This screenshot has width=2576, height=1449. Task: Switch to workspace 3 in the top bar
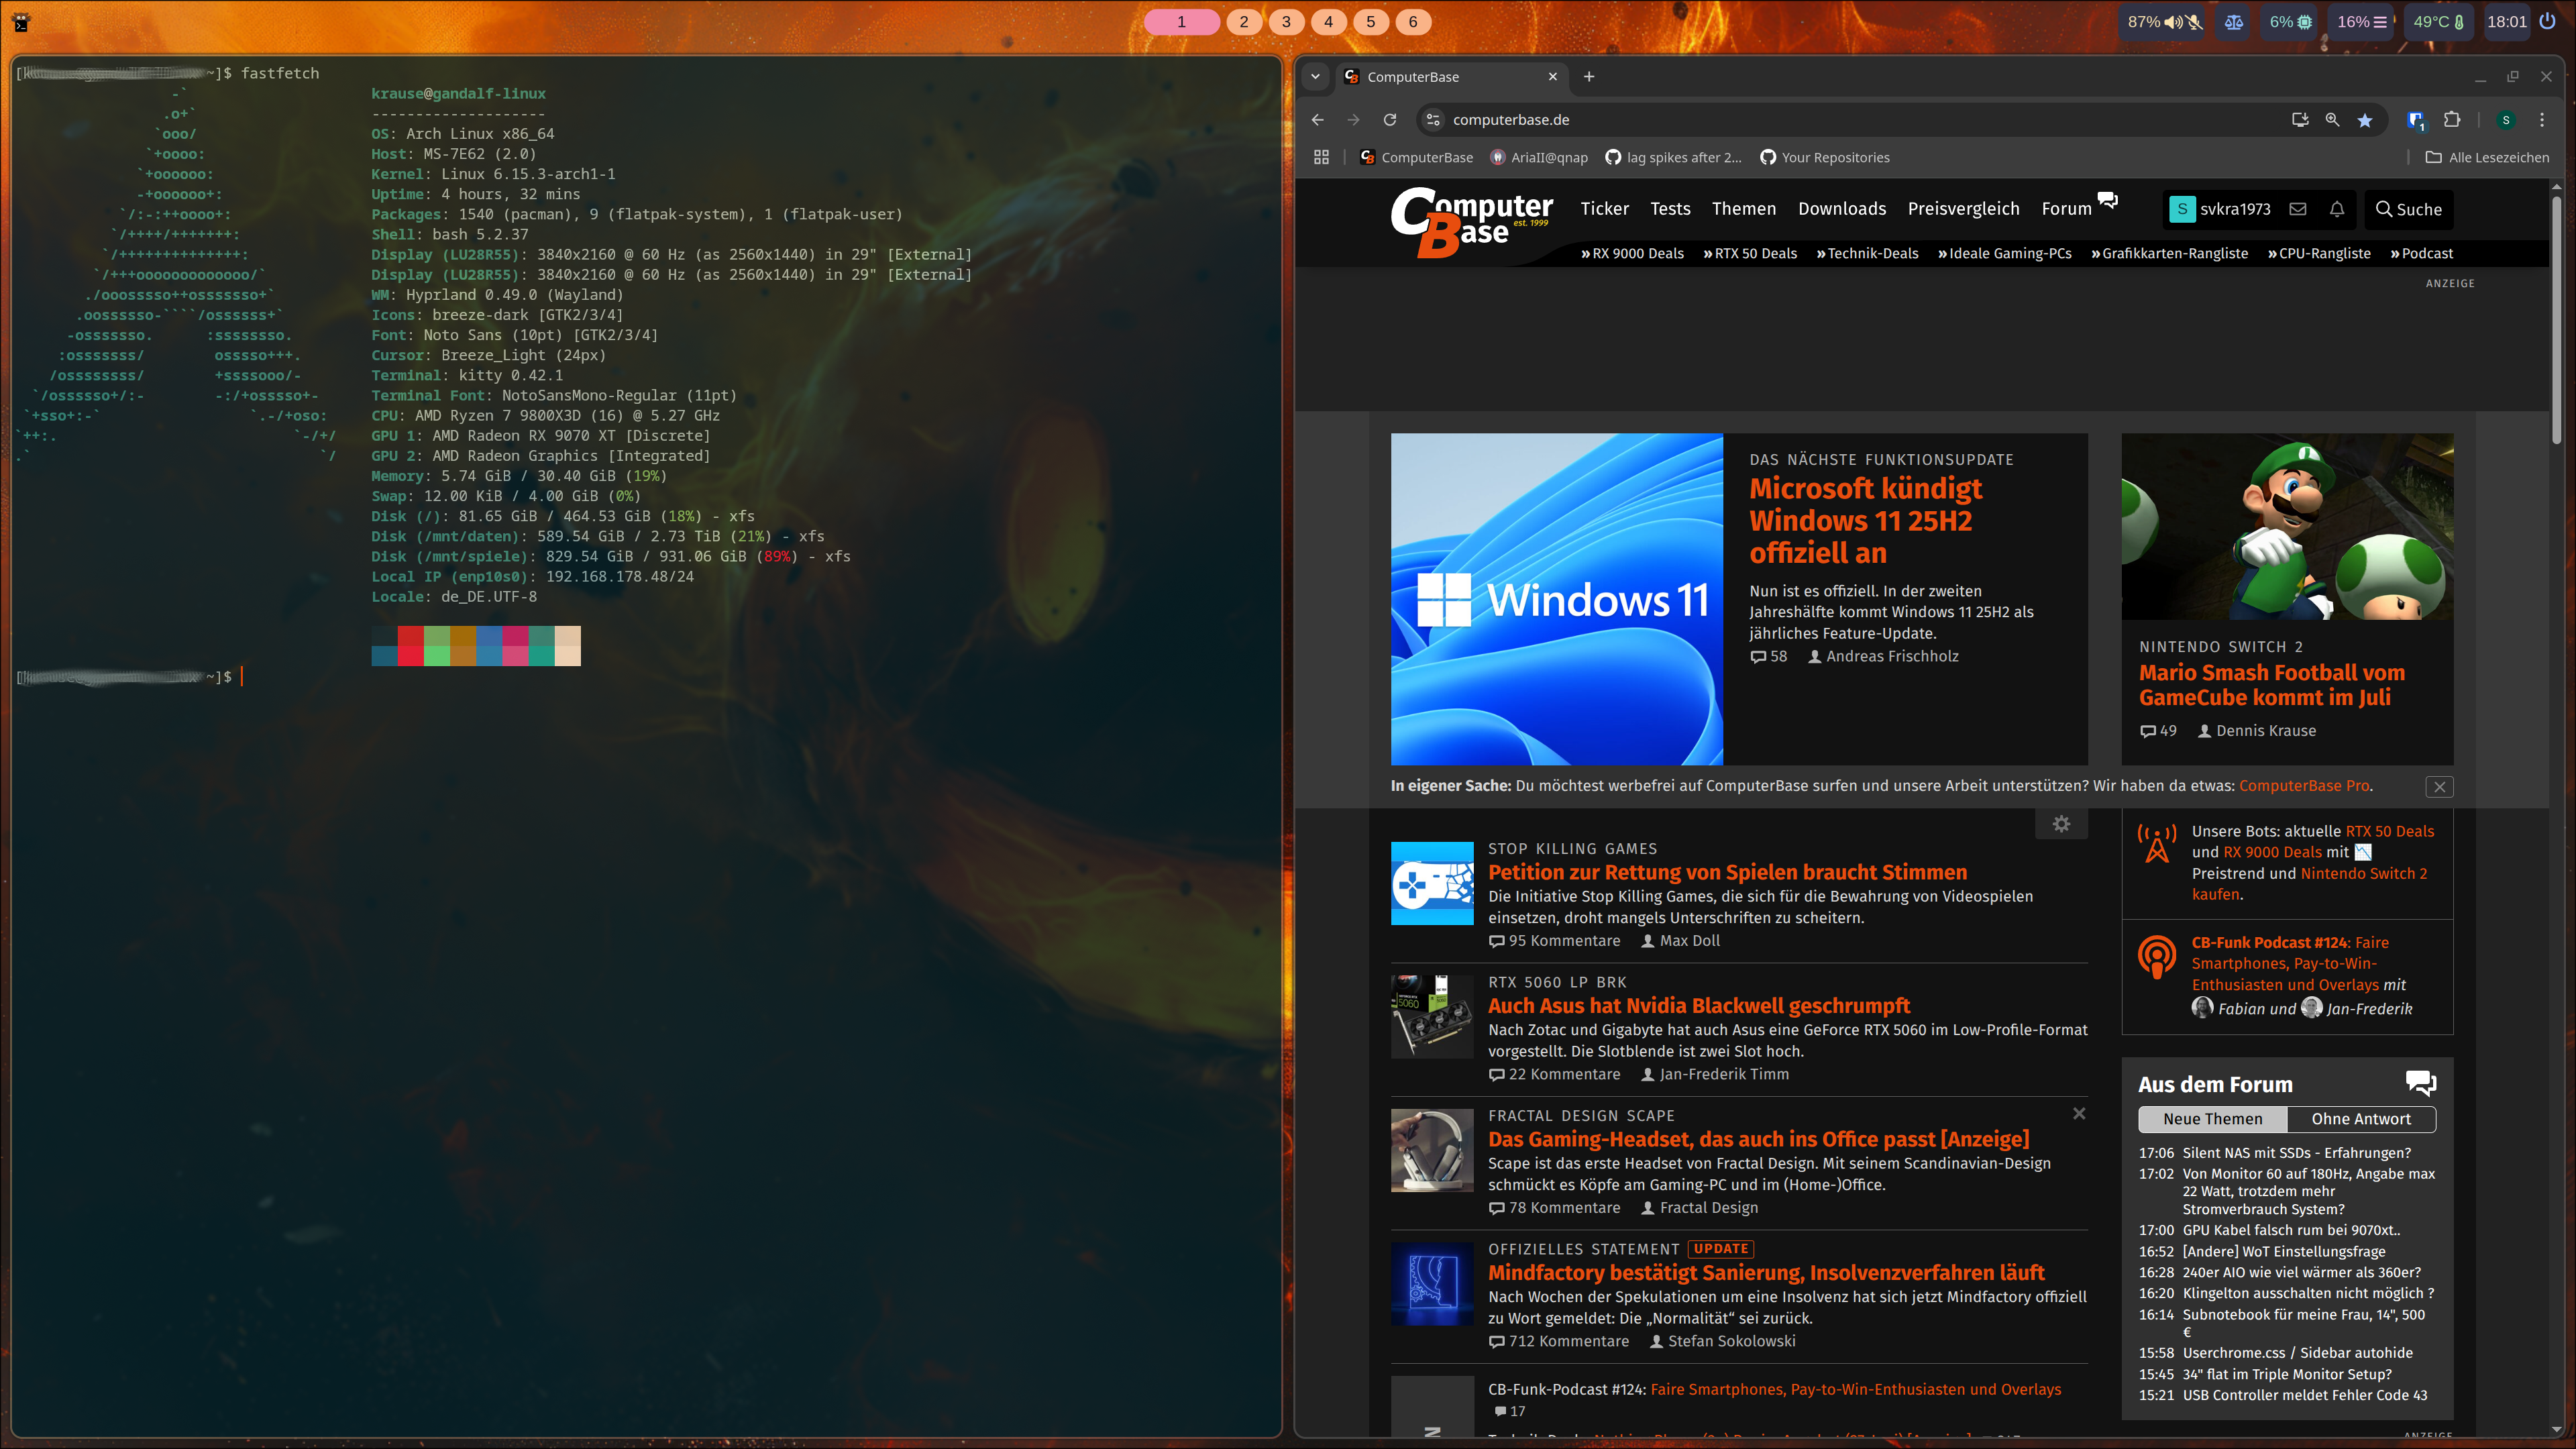tap(1286, 22)
